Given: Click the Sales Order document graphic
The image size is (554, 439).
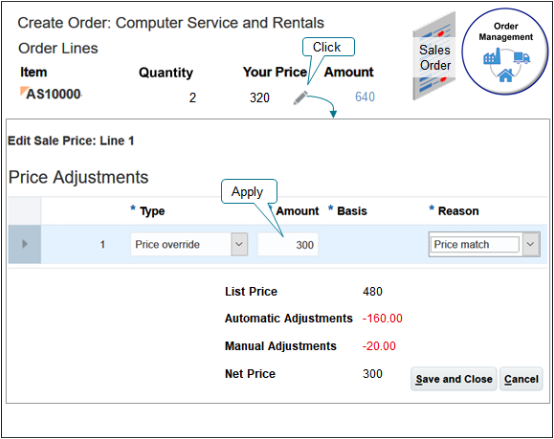Looking at the screenshot, I should click(x=434, y=57).
